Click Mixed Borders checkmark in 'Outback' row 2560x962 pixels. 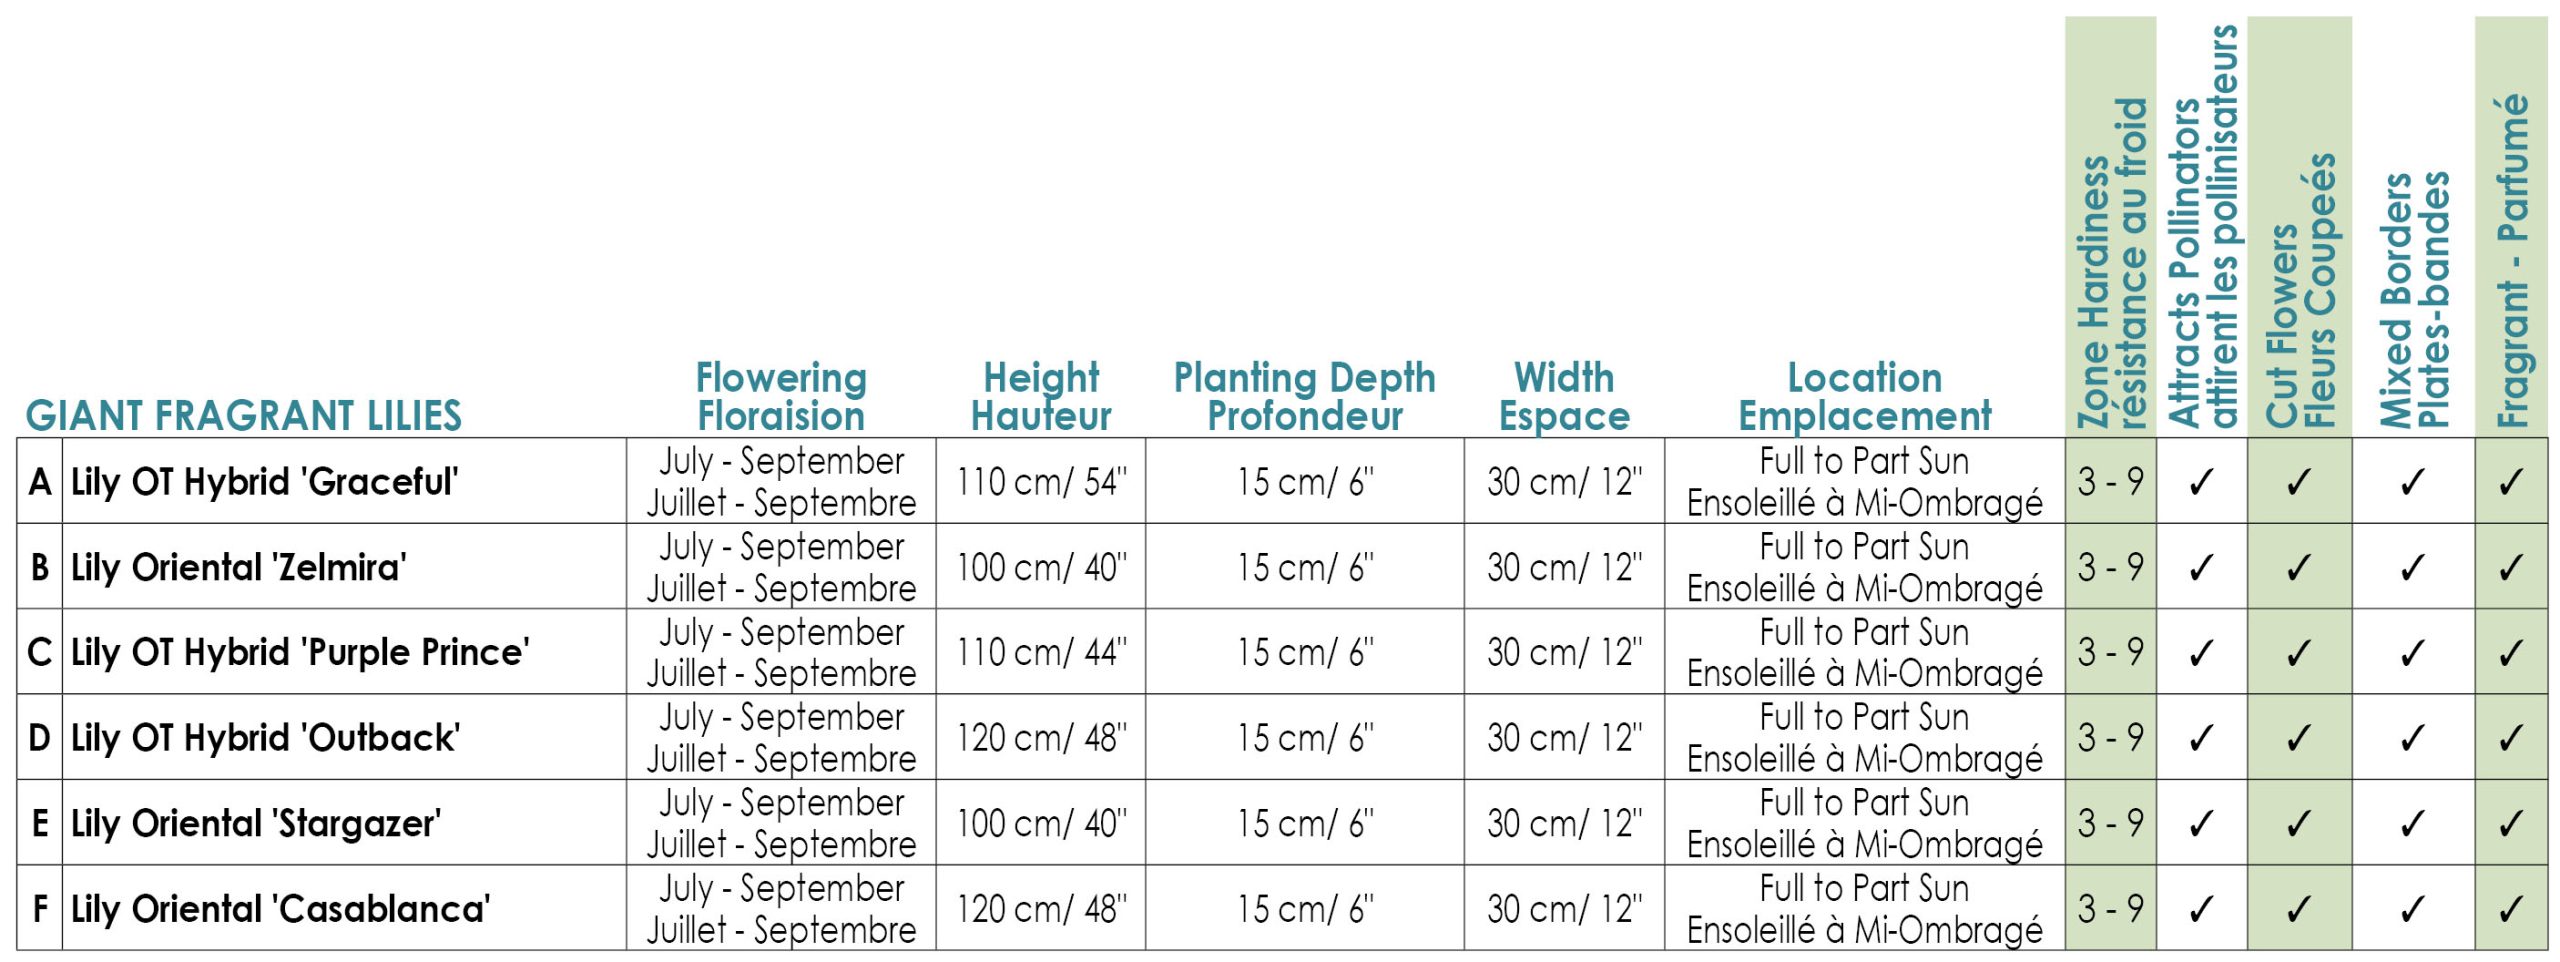(x=2412, y=738)
